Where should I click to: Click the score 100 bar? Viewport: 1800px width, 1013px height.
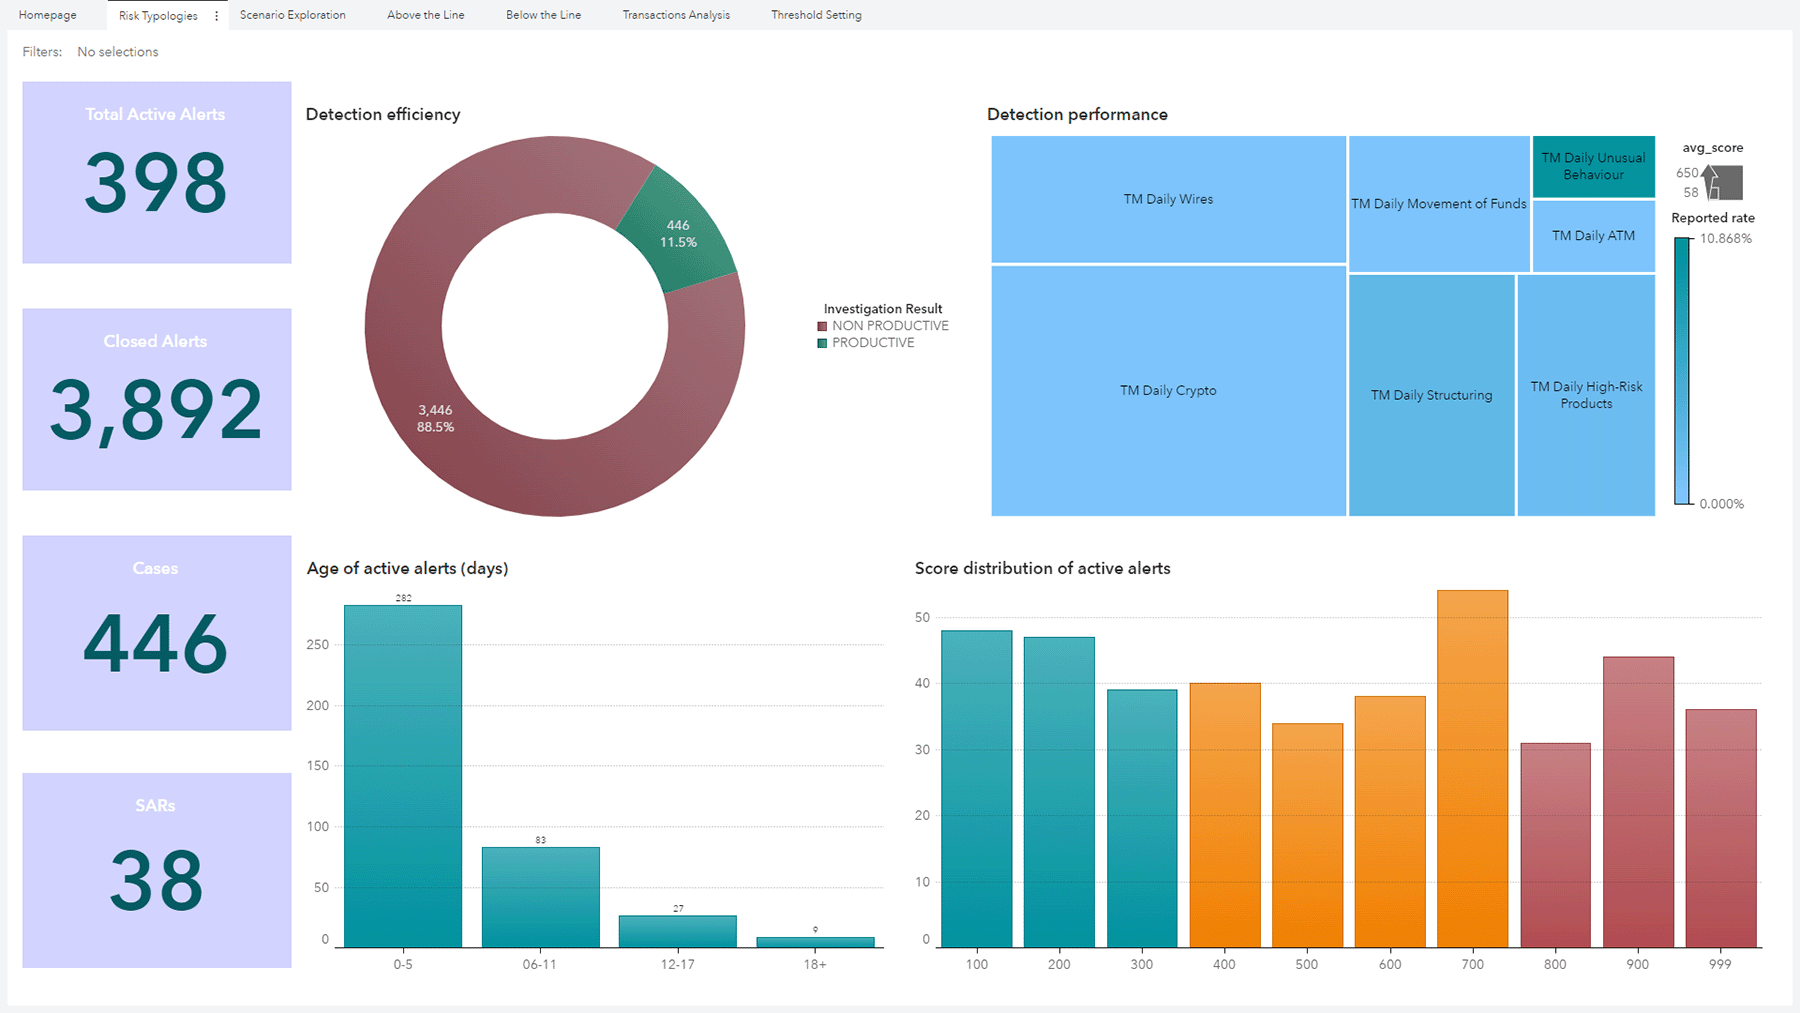pos(976,789)
